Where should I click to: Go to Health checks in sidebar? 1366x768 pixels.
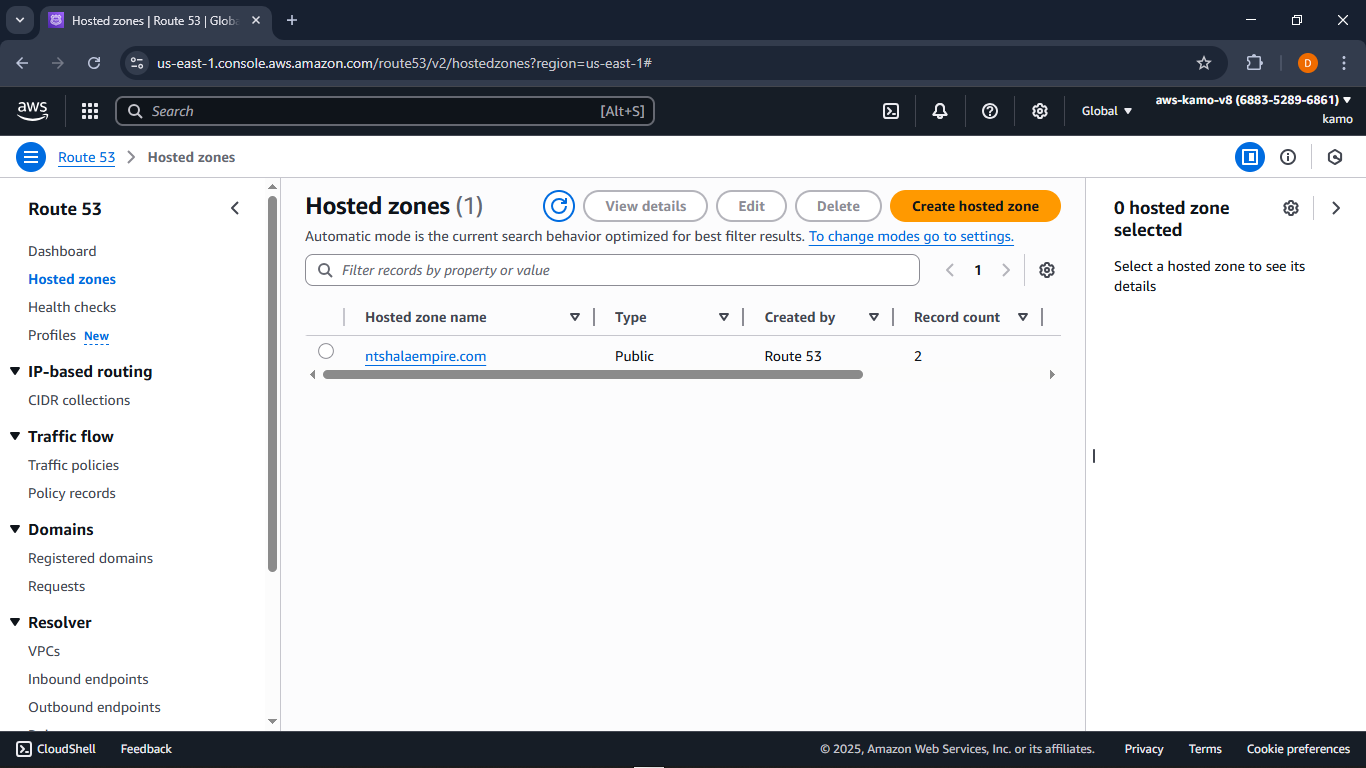click(72, 307)
